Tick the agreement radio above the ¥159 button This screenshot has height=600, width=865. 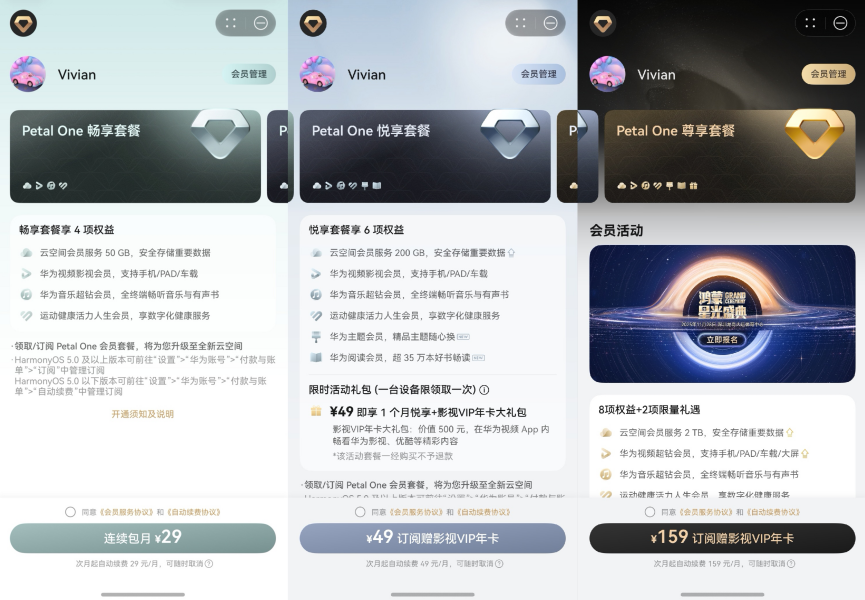pyautogui.click(x=650, y=512)
